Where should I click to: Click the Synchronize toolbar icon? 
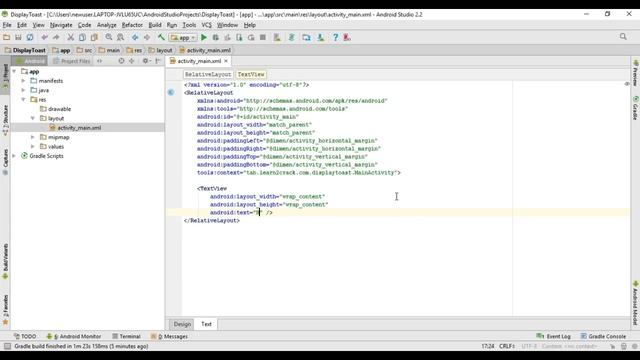[x=30, y=37]
